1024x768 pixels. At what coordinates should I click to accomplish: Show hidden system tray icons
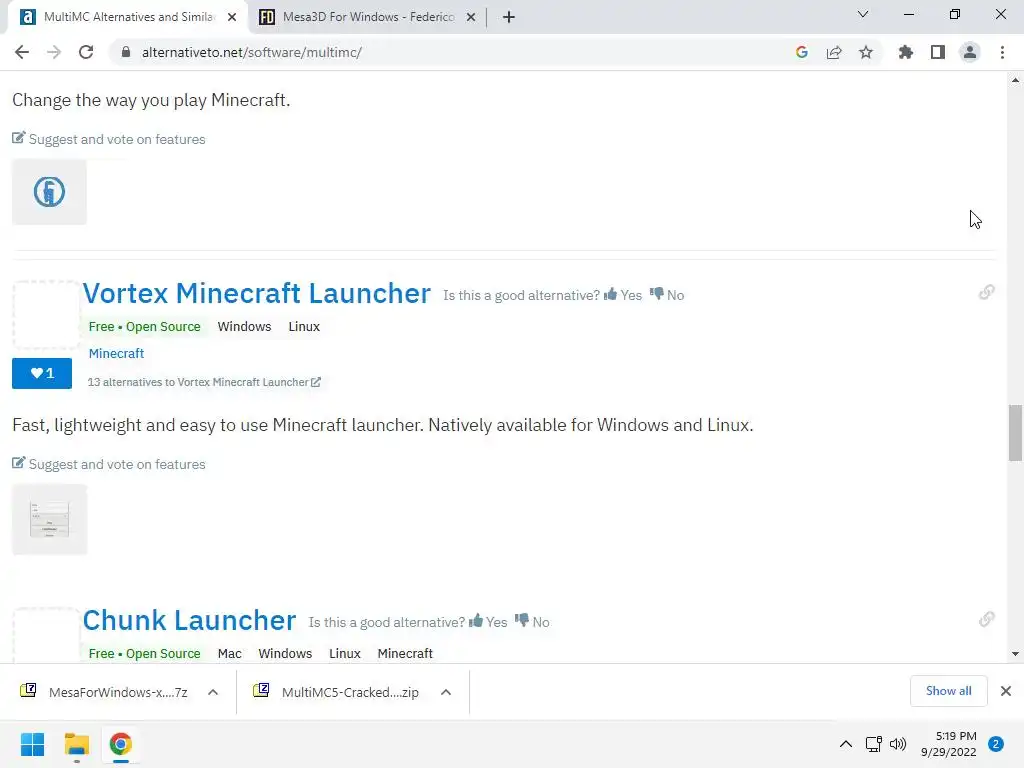click(x=846, y=744)
